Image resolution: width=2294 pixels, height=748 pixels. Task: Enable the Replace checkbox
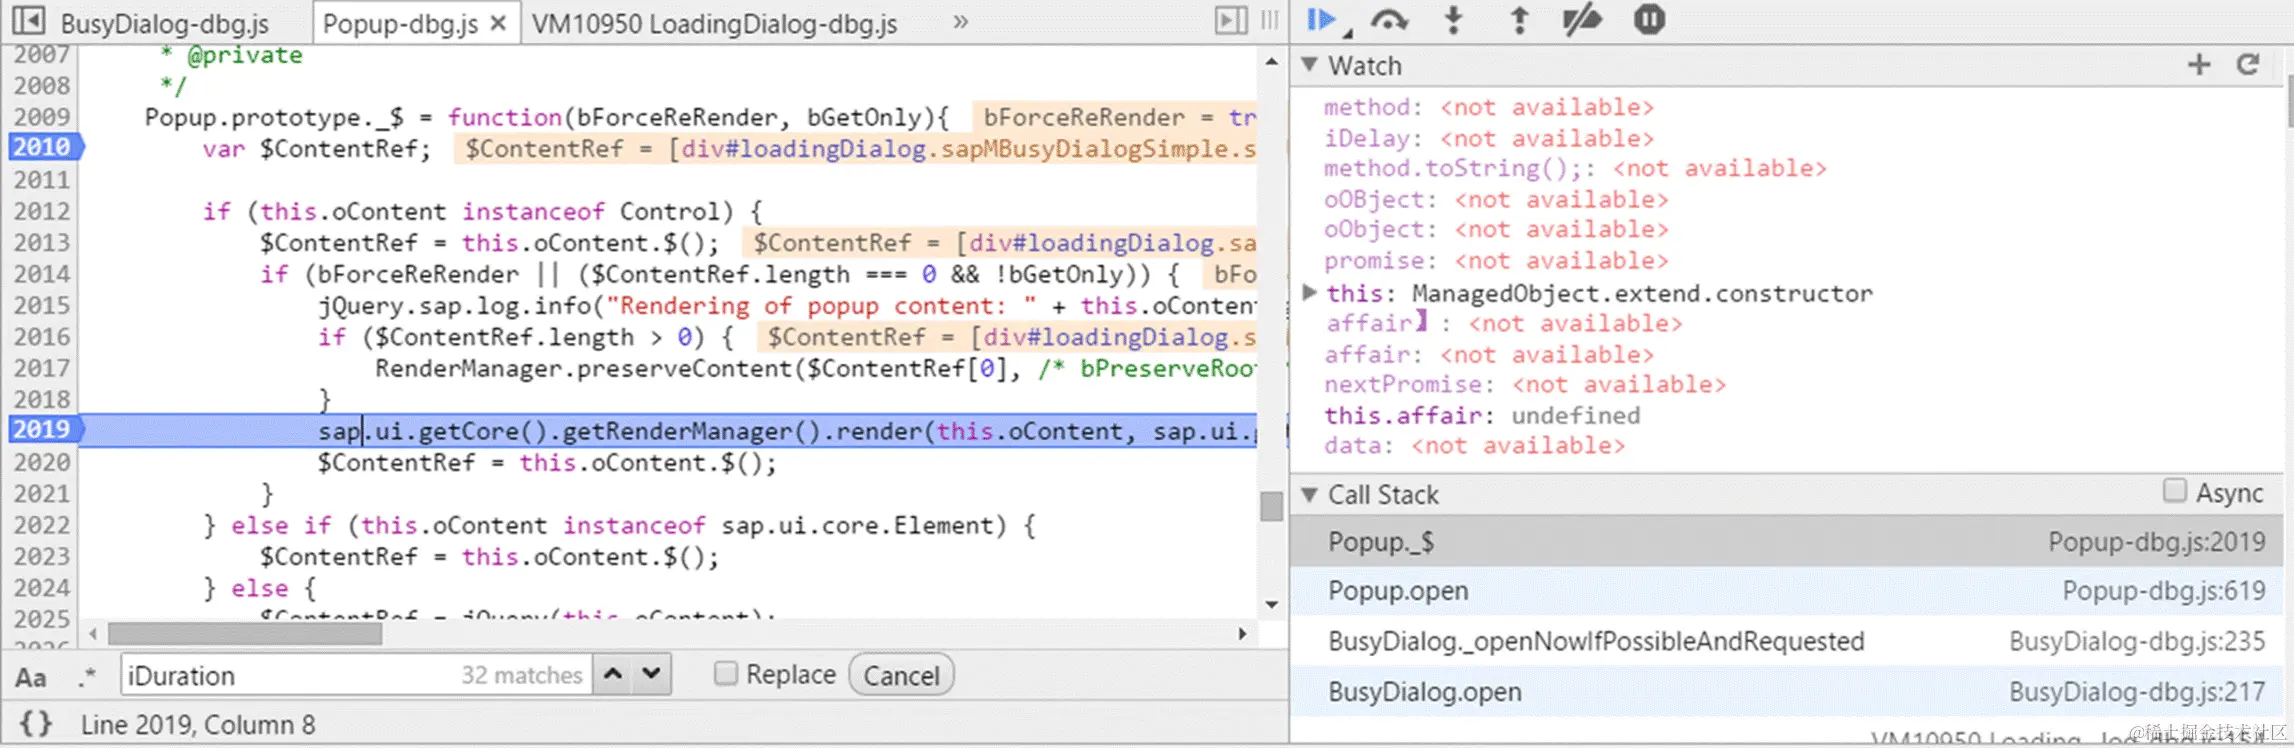tap(726, 674)
